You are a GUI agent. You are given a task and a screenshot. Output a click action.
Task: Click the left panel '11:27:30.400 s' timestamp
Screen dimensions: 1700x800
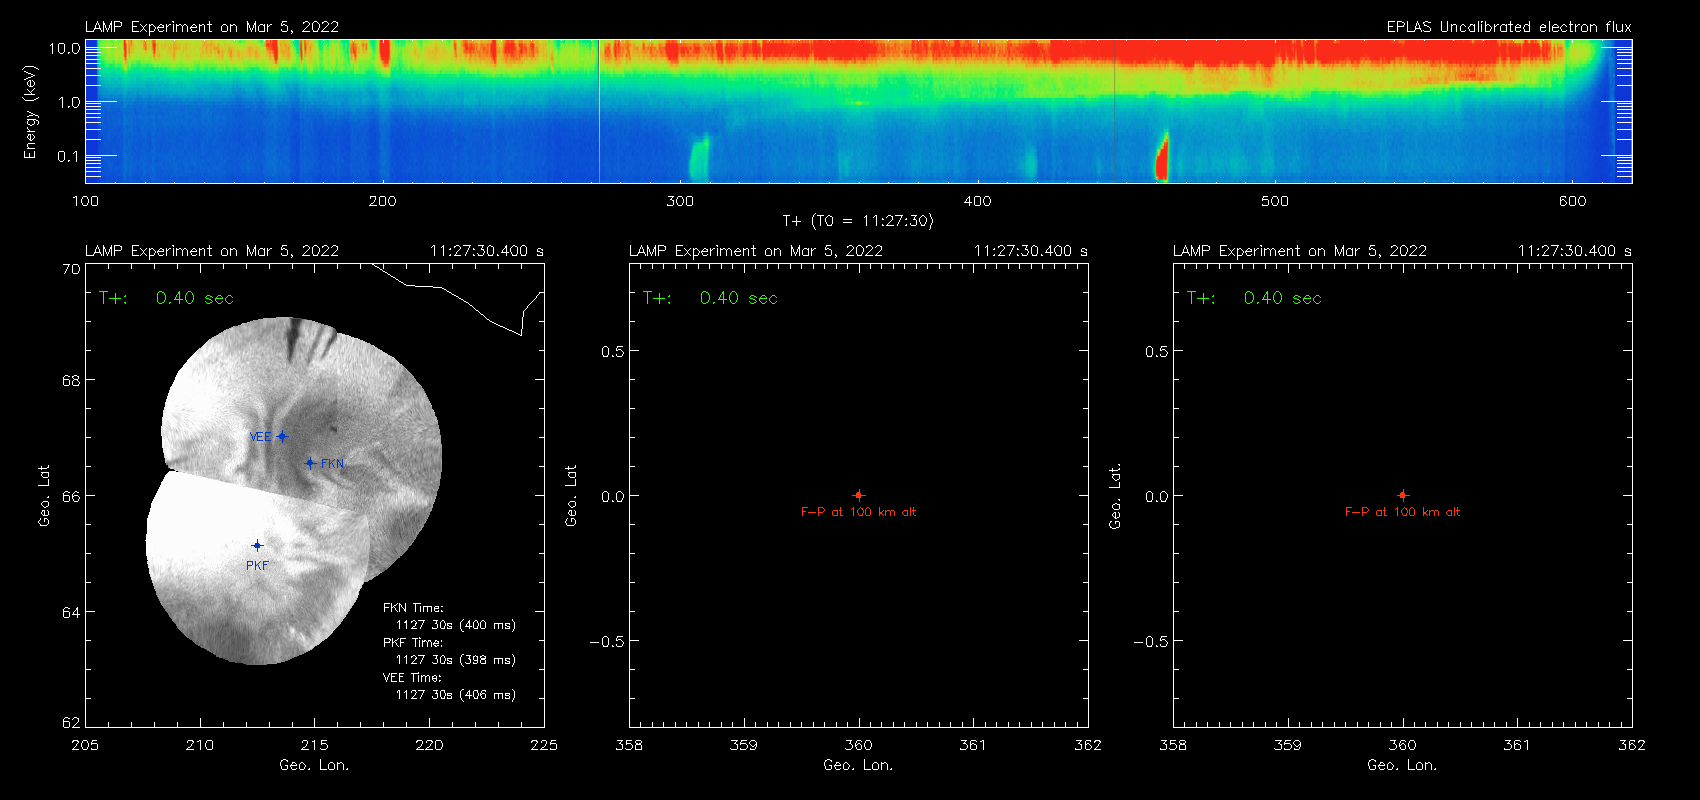[x=487, y=251]
